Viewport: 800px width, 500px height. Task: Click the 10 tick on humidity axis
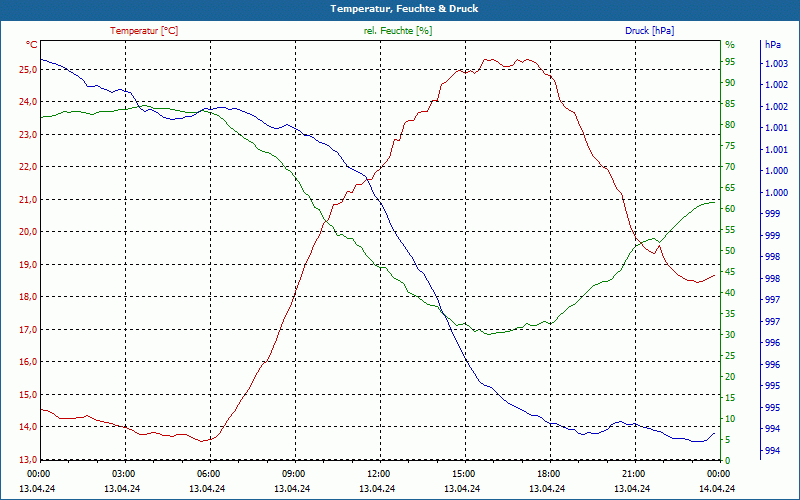[x=730, y=418]
